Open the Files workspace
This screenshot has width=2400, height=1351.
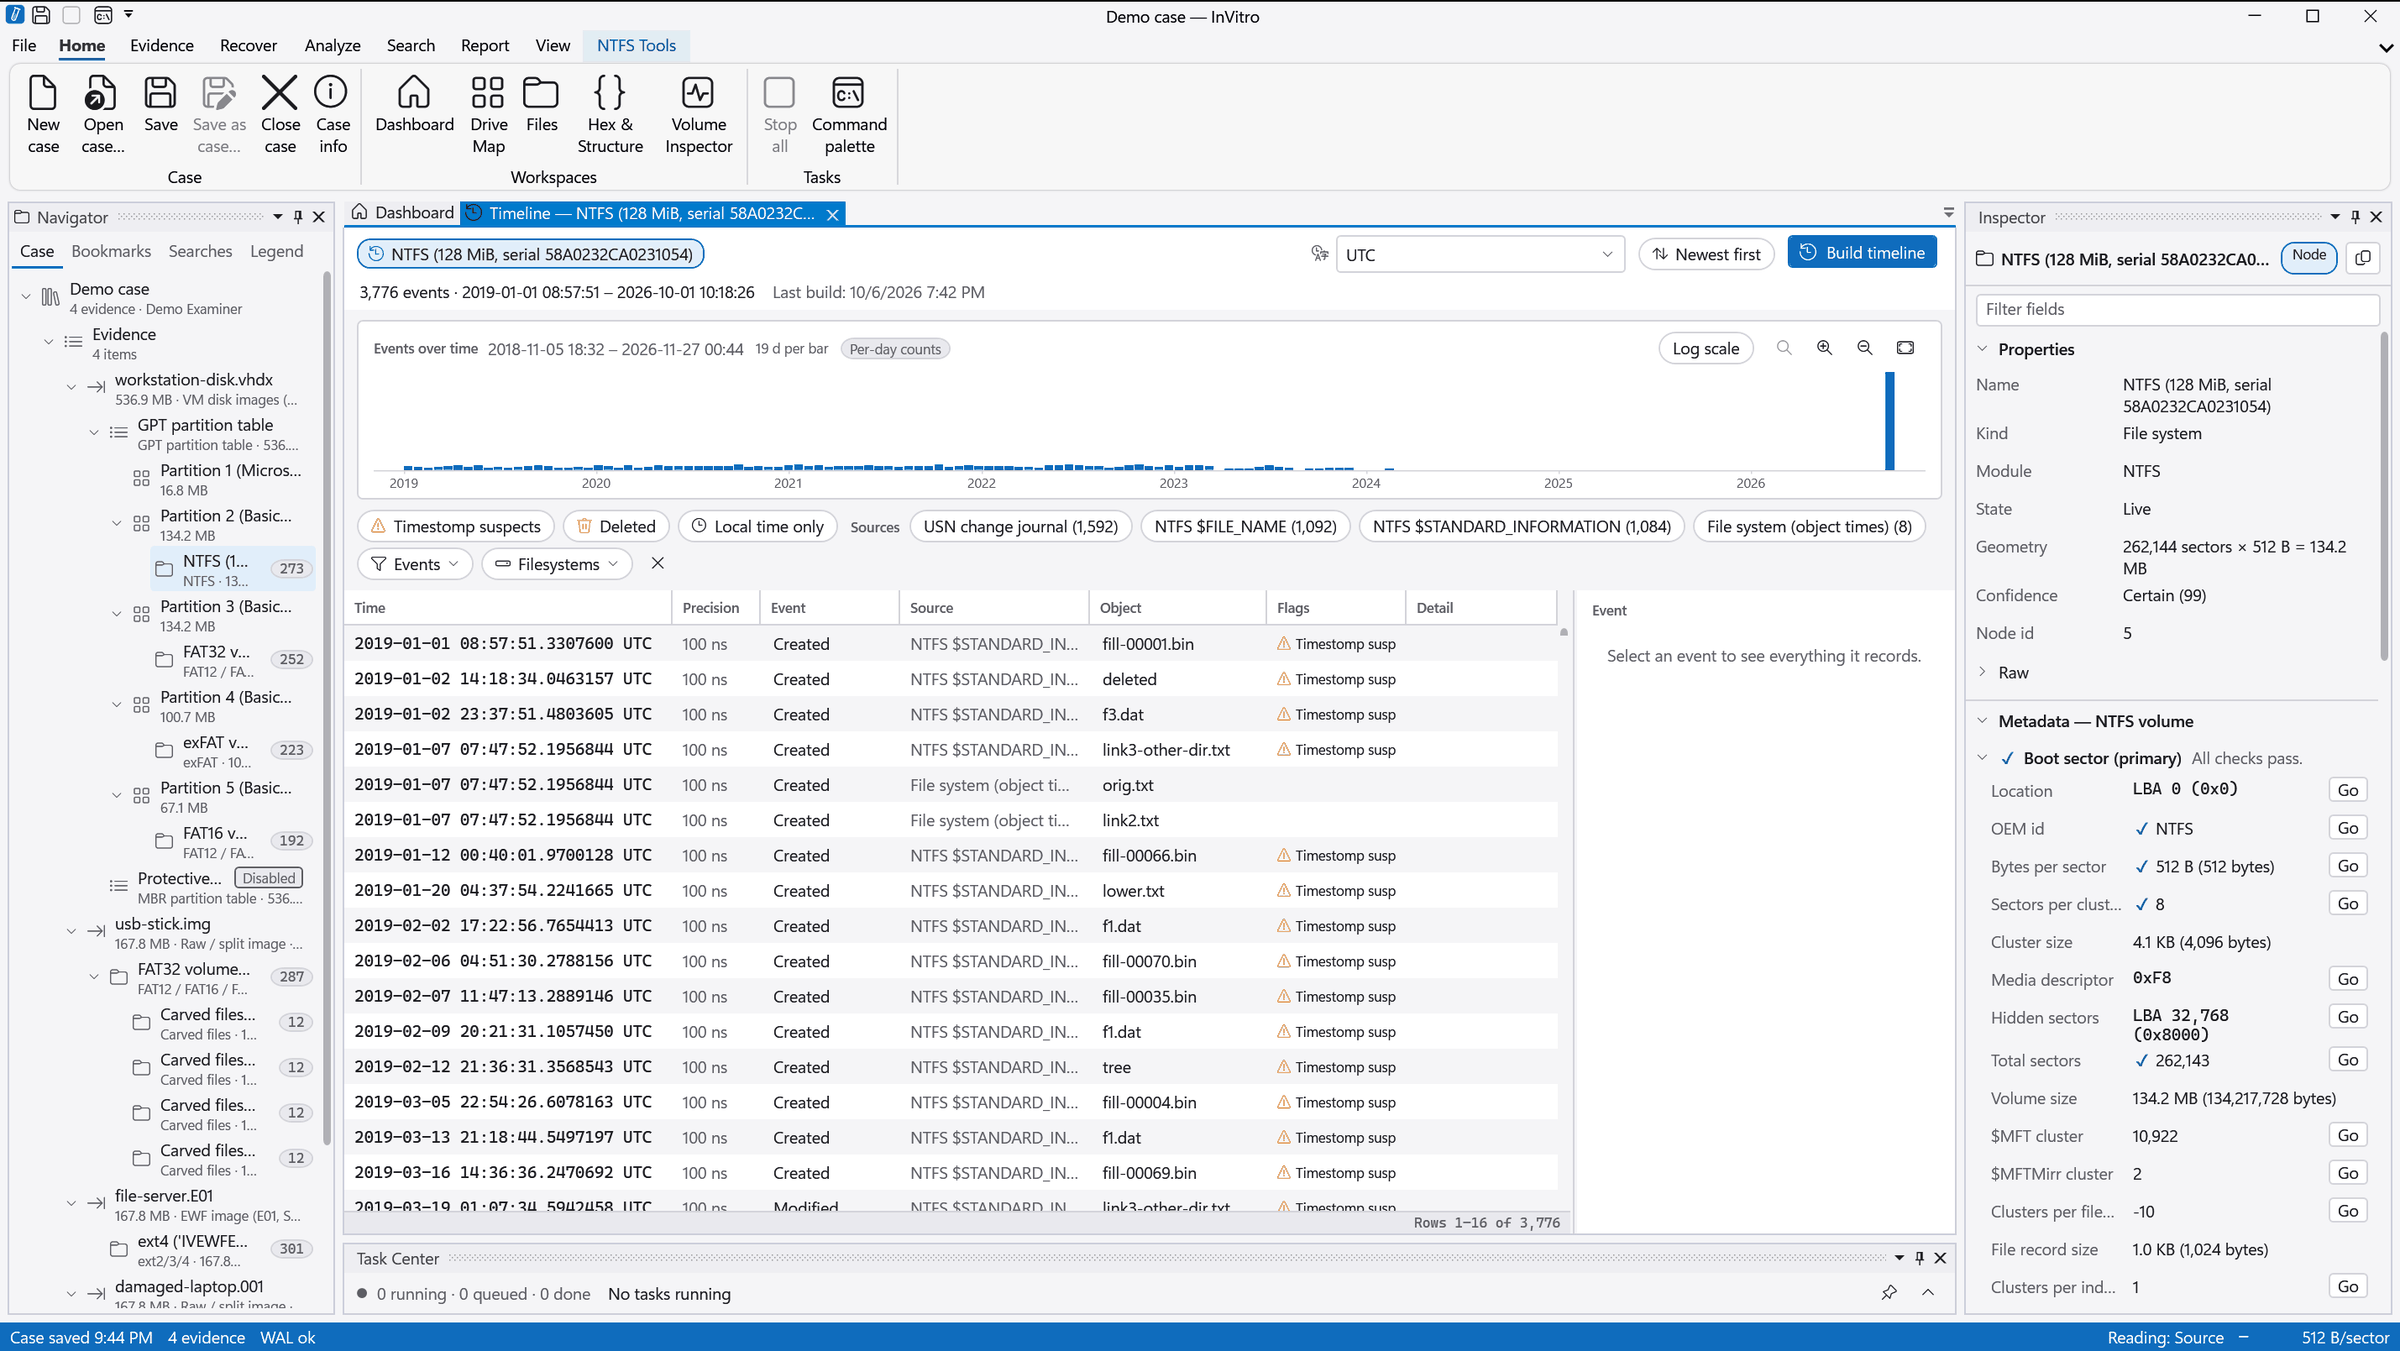(x=541, y=103)
